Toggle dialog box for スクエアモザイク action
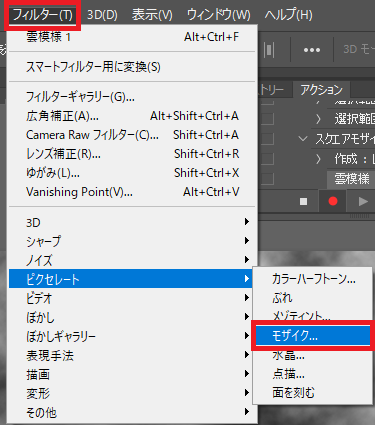This screenshot has height=425, width=375. [x=267, y=139]
